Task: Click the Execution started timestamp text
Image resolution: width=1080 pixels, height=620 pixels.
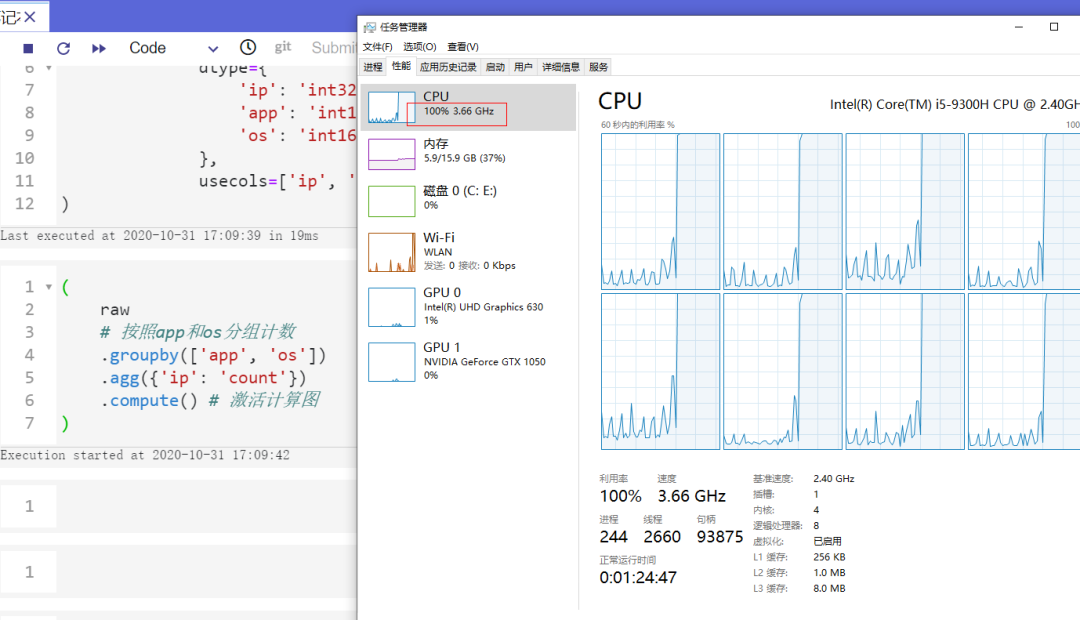Action: click(x=145, y=455)
